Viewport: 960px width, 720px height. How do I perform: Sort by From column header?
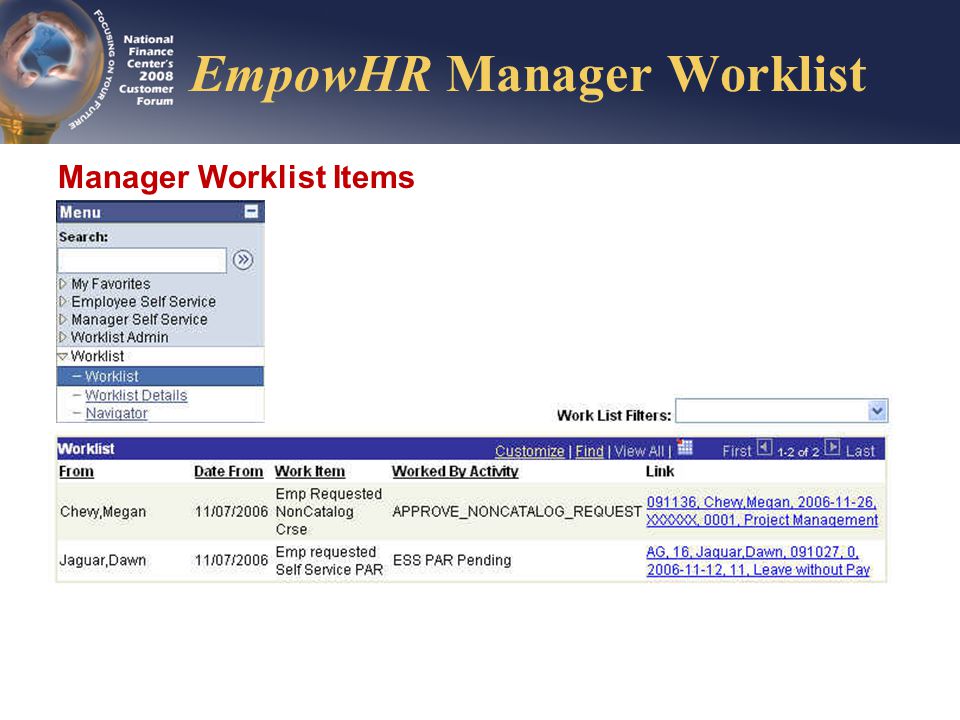click(x=77, y=471)
